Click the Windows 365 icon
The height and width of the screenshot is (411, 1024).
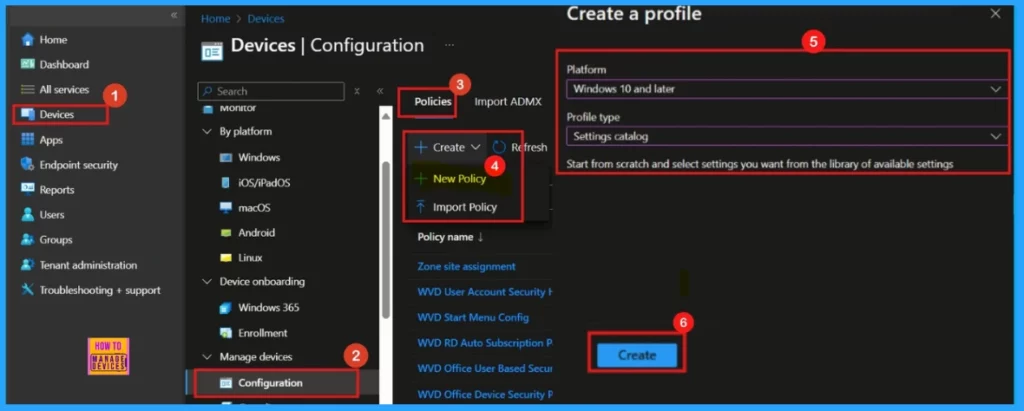coord(226,308)
